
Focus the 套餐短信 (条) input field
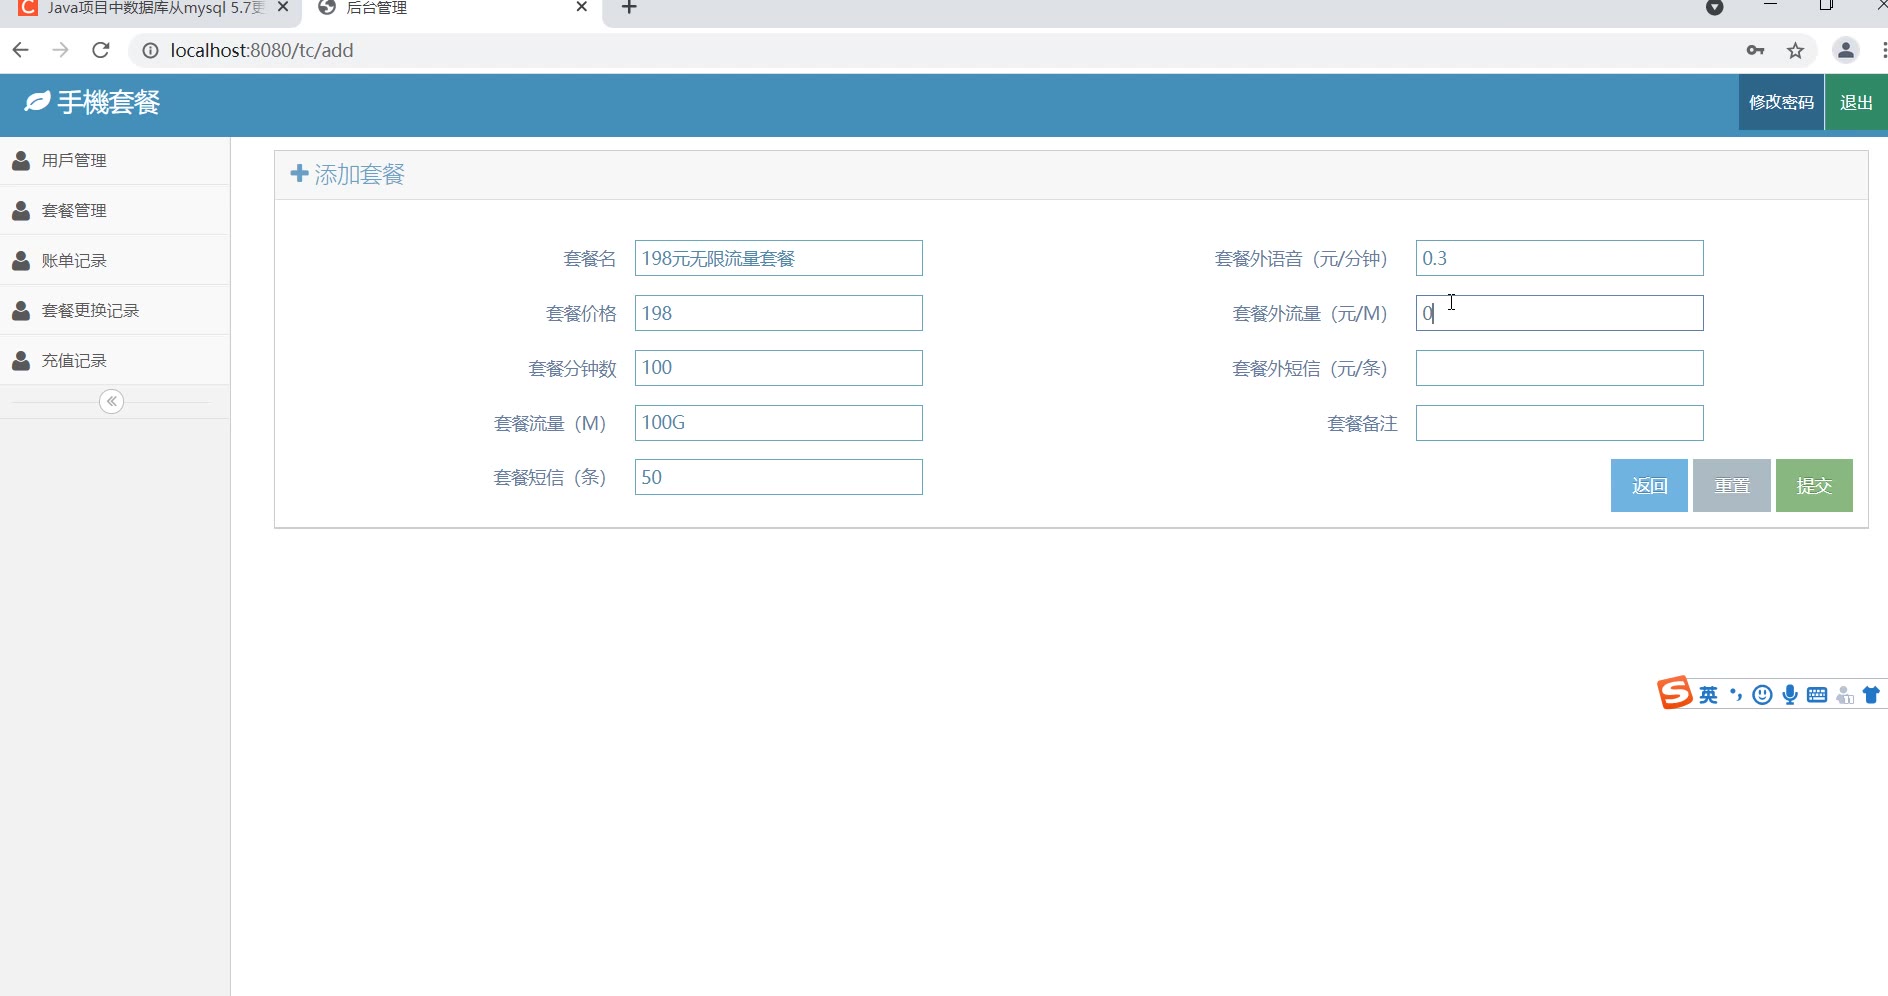pyautogui.click(x=778, y=477)
